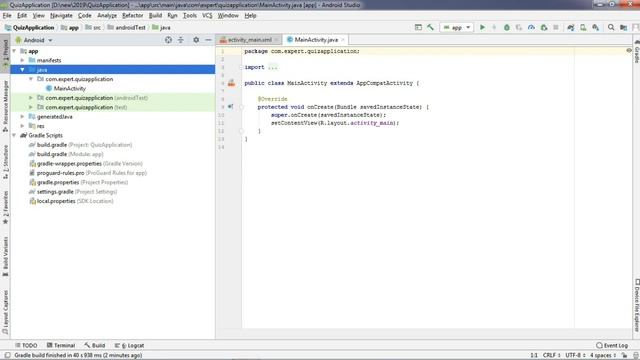The image size is (640, 360).
Task: Expand com.expert.quizapplication (test) package
Action: point(31,107)
